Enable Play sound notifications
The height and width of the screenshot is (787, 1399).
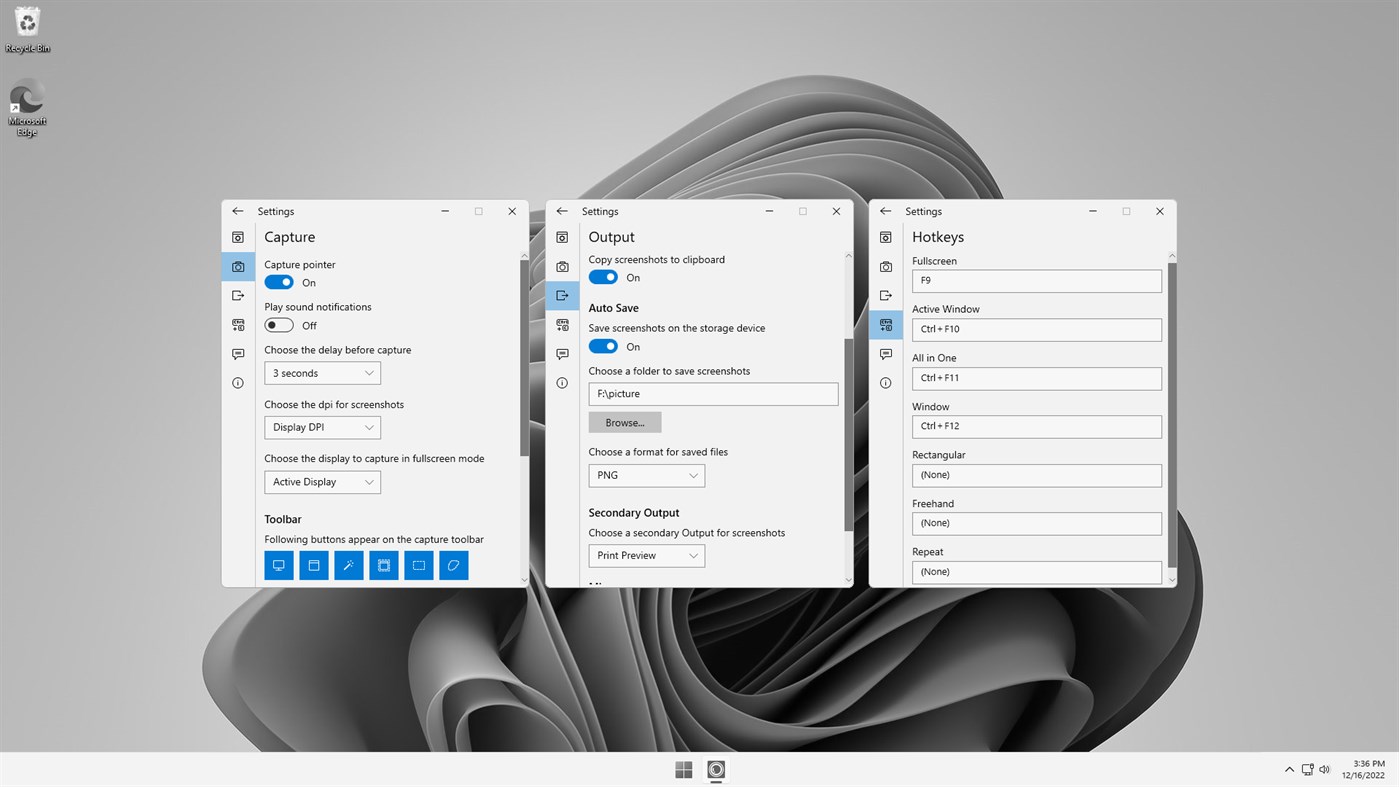tap(278, 324)
